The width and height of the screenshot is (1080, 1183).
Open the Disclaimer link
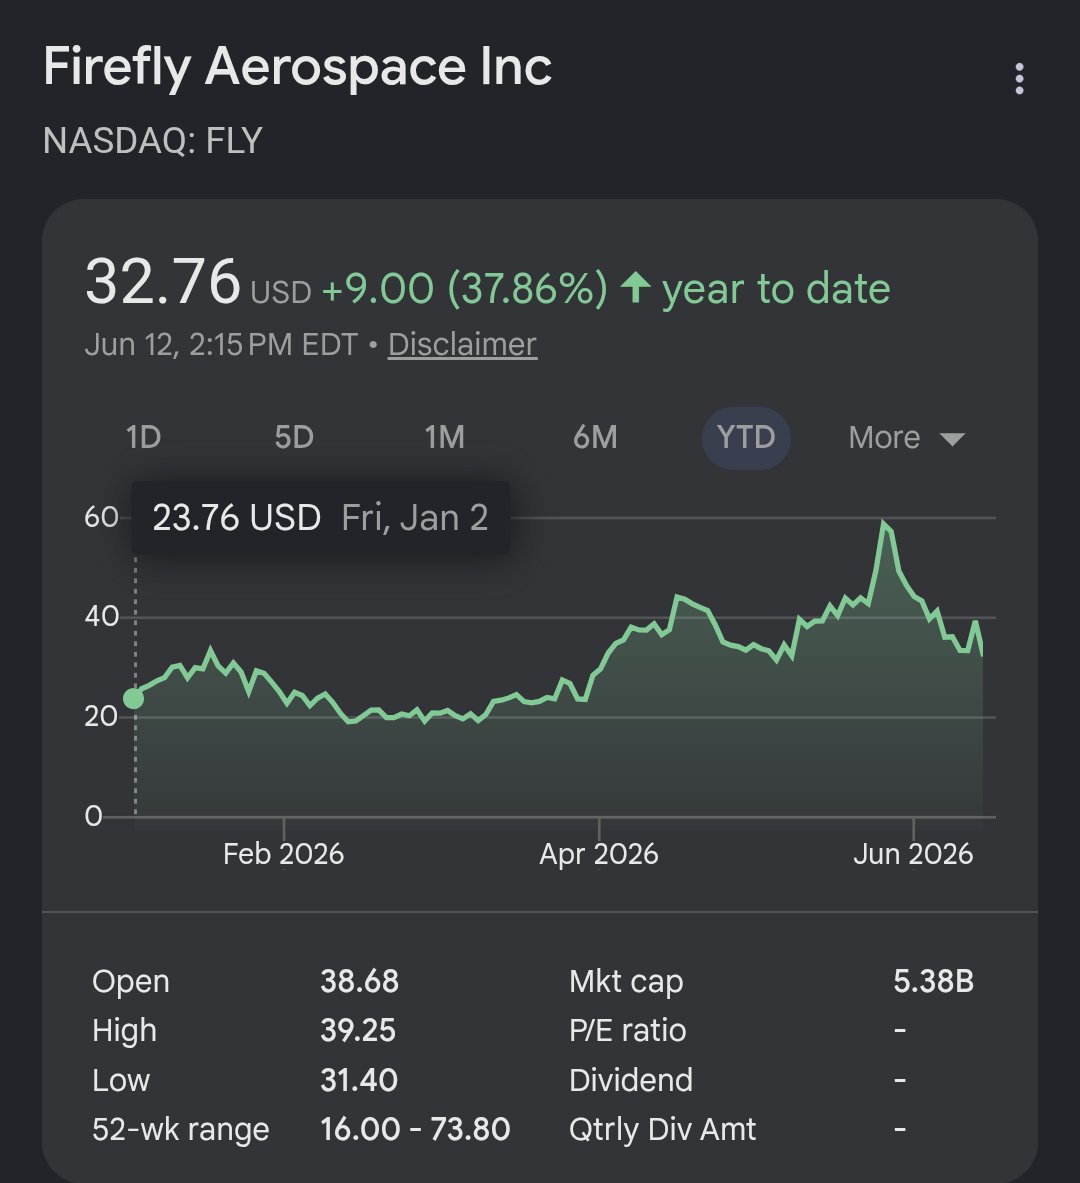coord(463,345)
